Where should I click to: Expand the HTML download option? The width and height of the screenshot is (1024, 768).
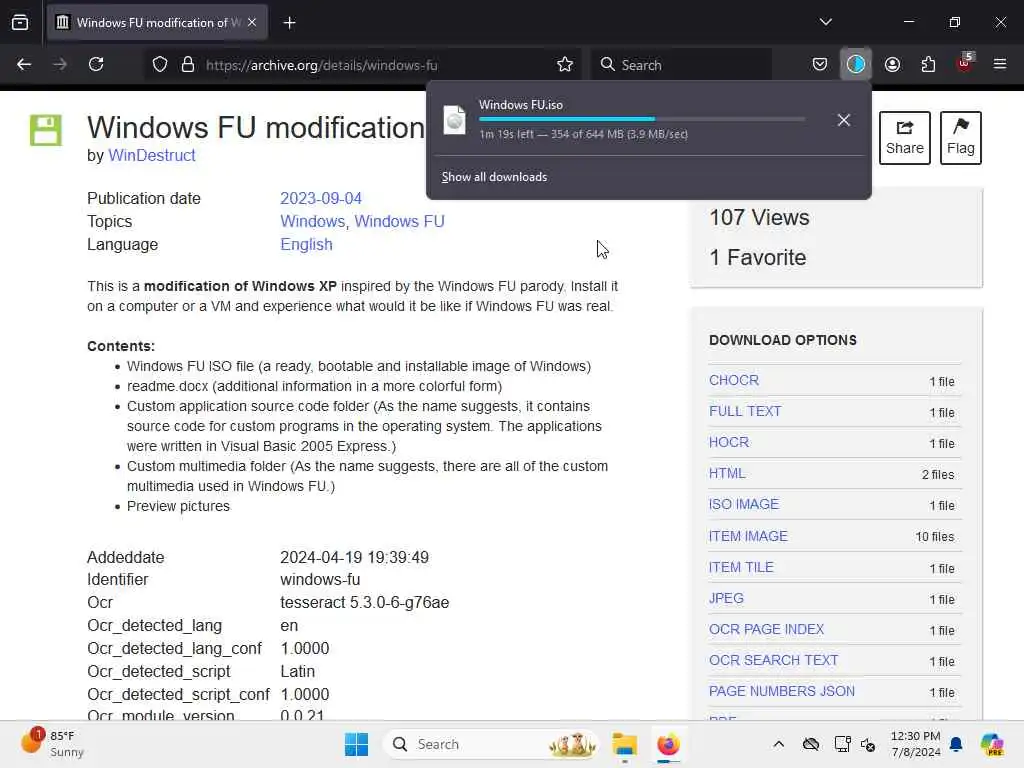click(727, 473)
